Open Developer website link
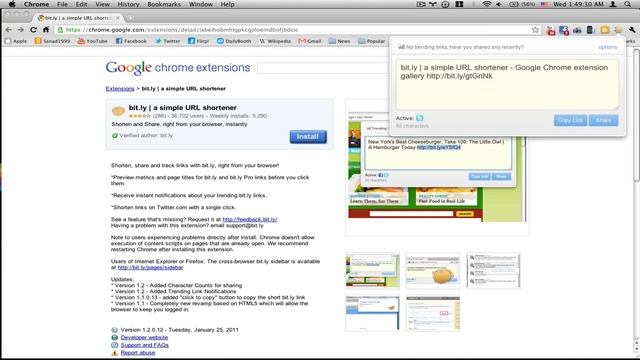The height and width of the screenshot is (360, 640). pyautogui.click(x=144, y=337)
